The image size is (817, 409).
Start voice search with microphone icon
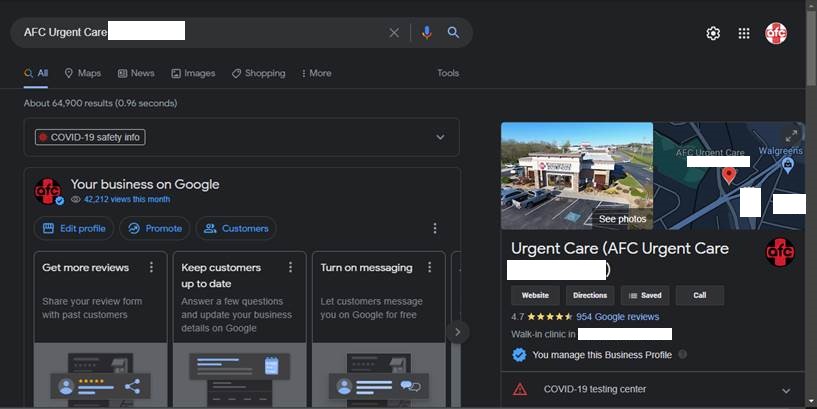(427, 33)
